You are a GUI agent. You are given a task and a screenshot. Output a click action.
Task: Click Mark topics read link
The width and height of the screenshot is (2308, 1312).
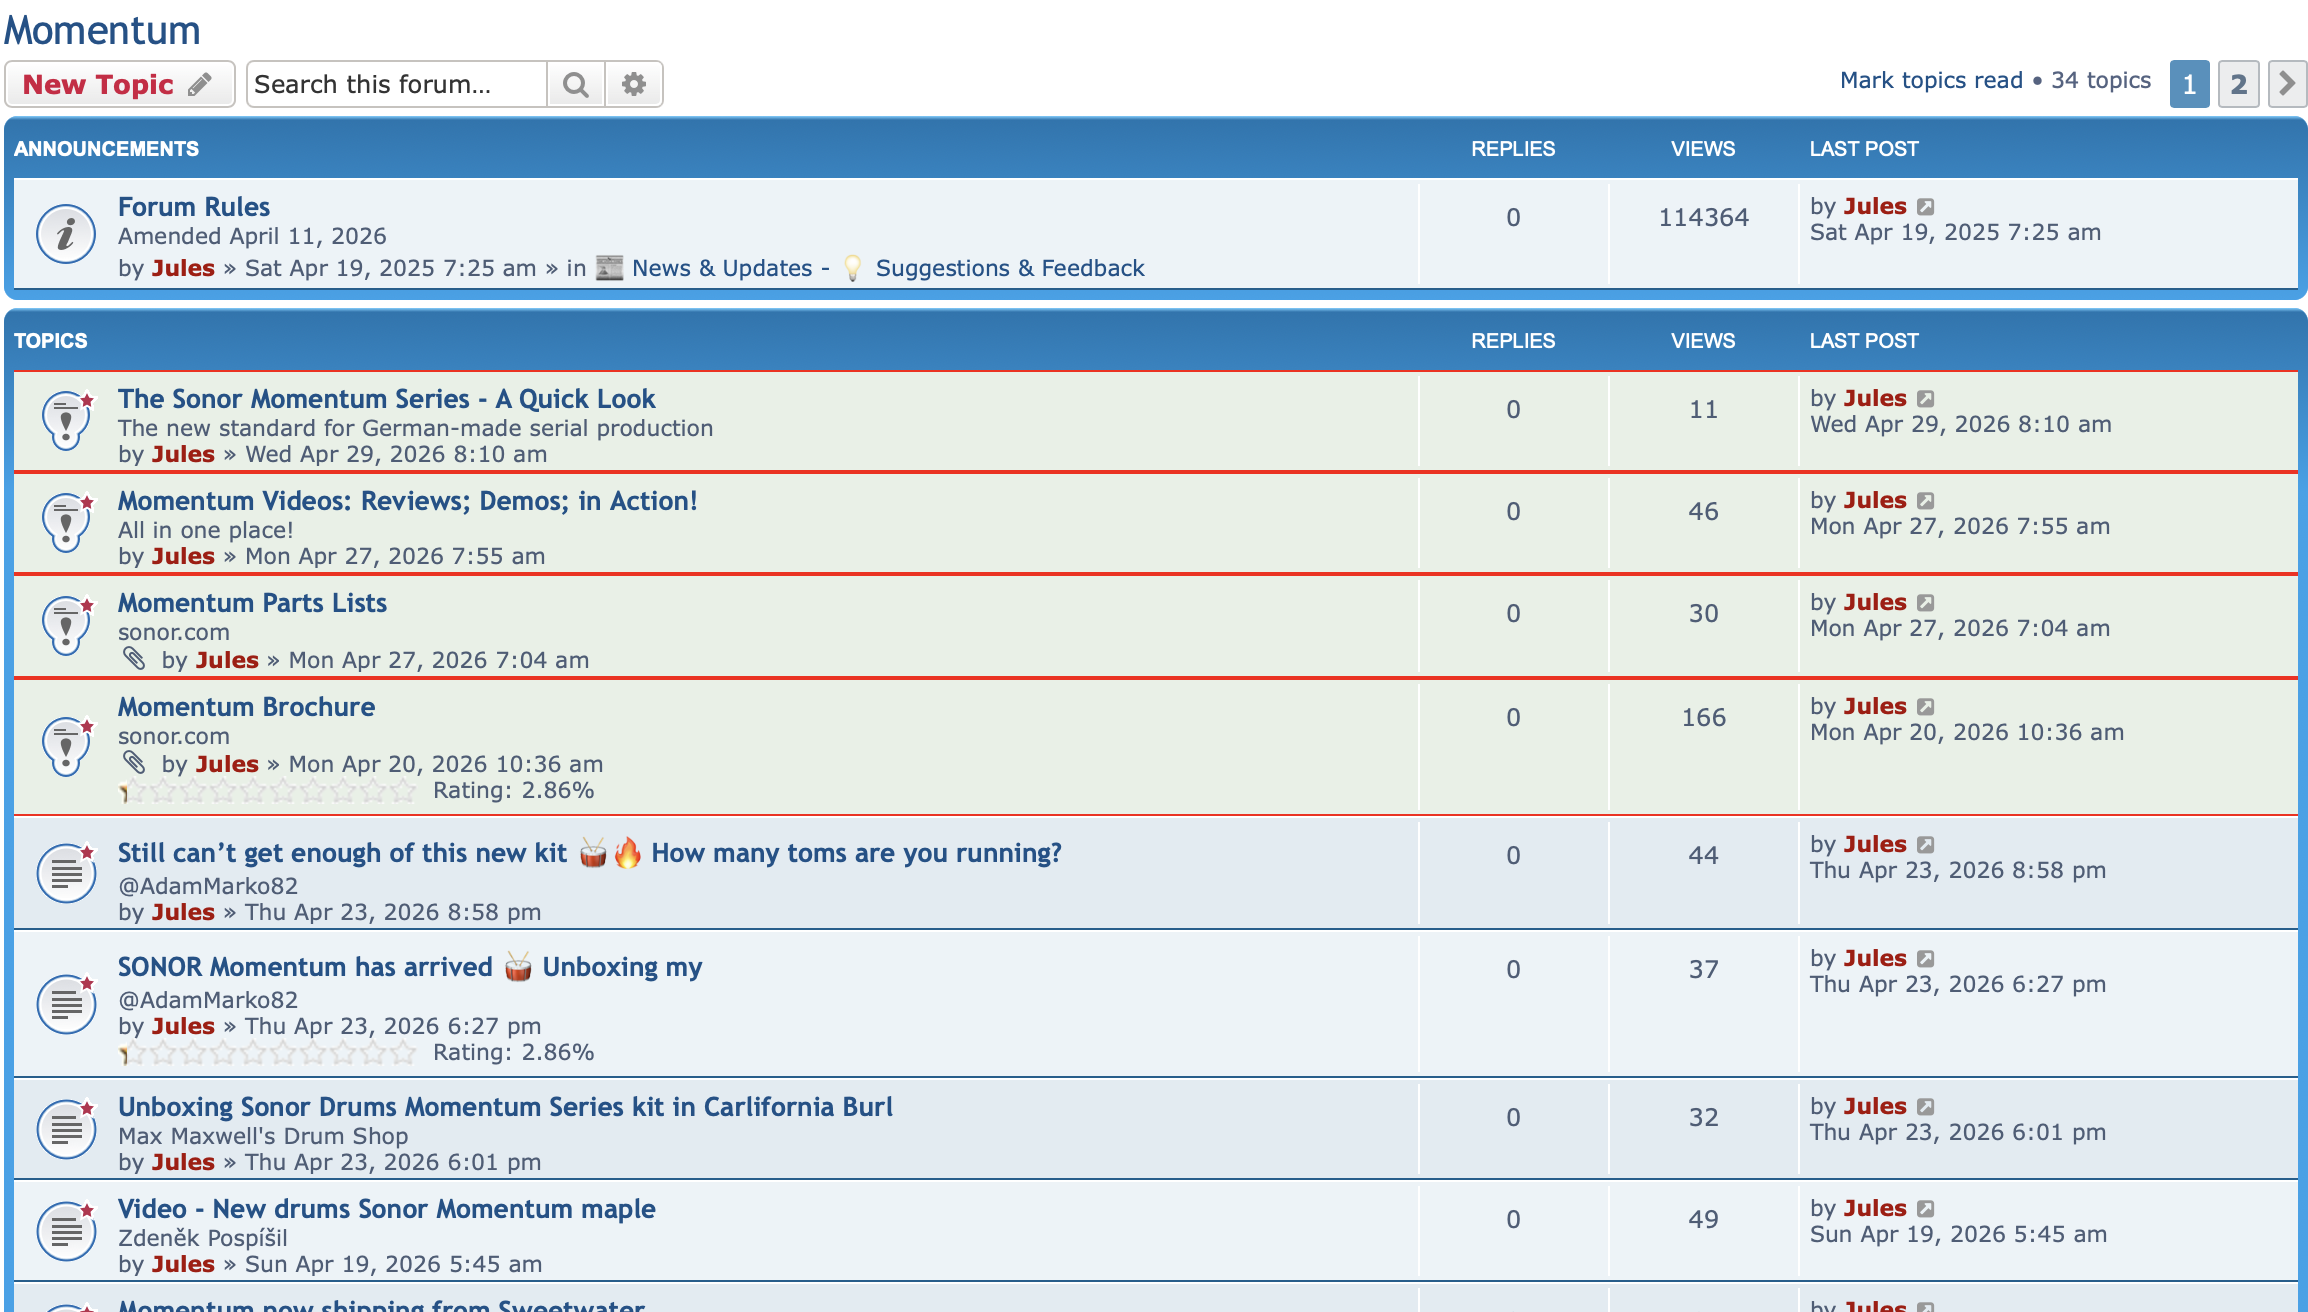point(1930,80)
